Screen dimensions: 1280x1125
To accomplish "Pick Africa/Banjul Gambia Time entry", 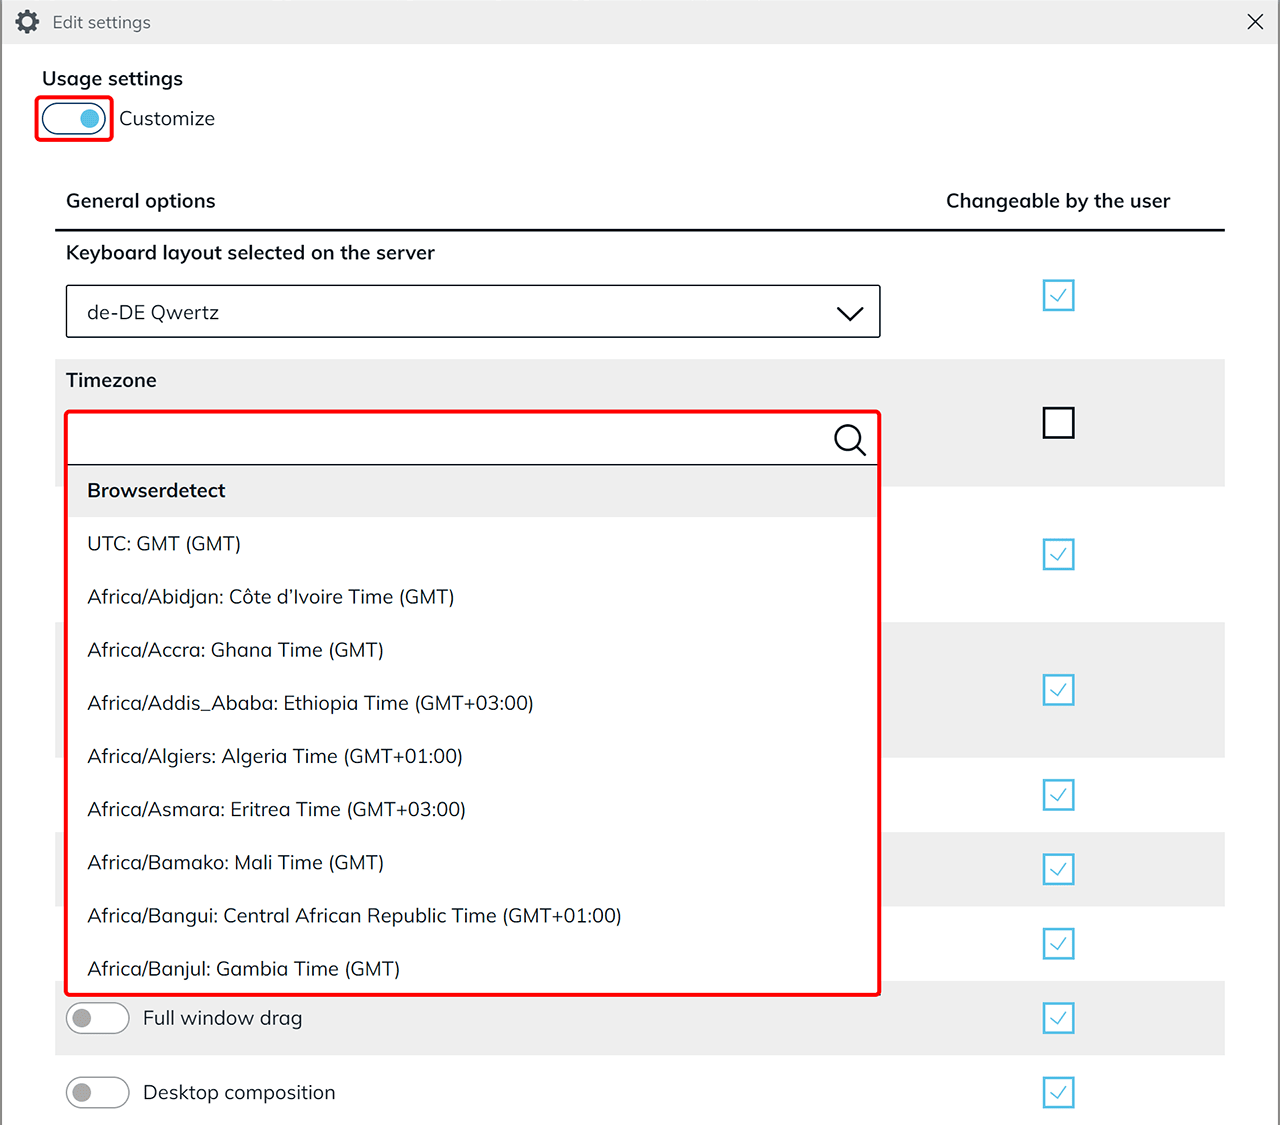I will pyautogui.click(x=243, y=969).
